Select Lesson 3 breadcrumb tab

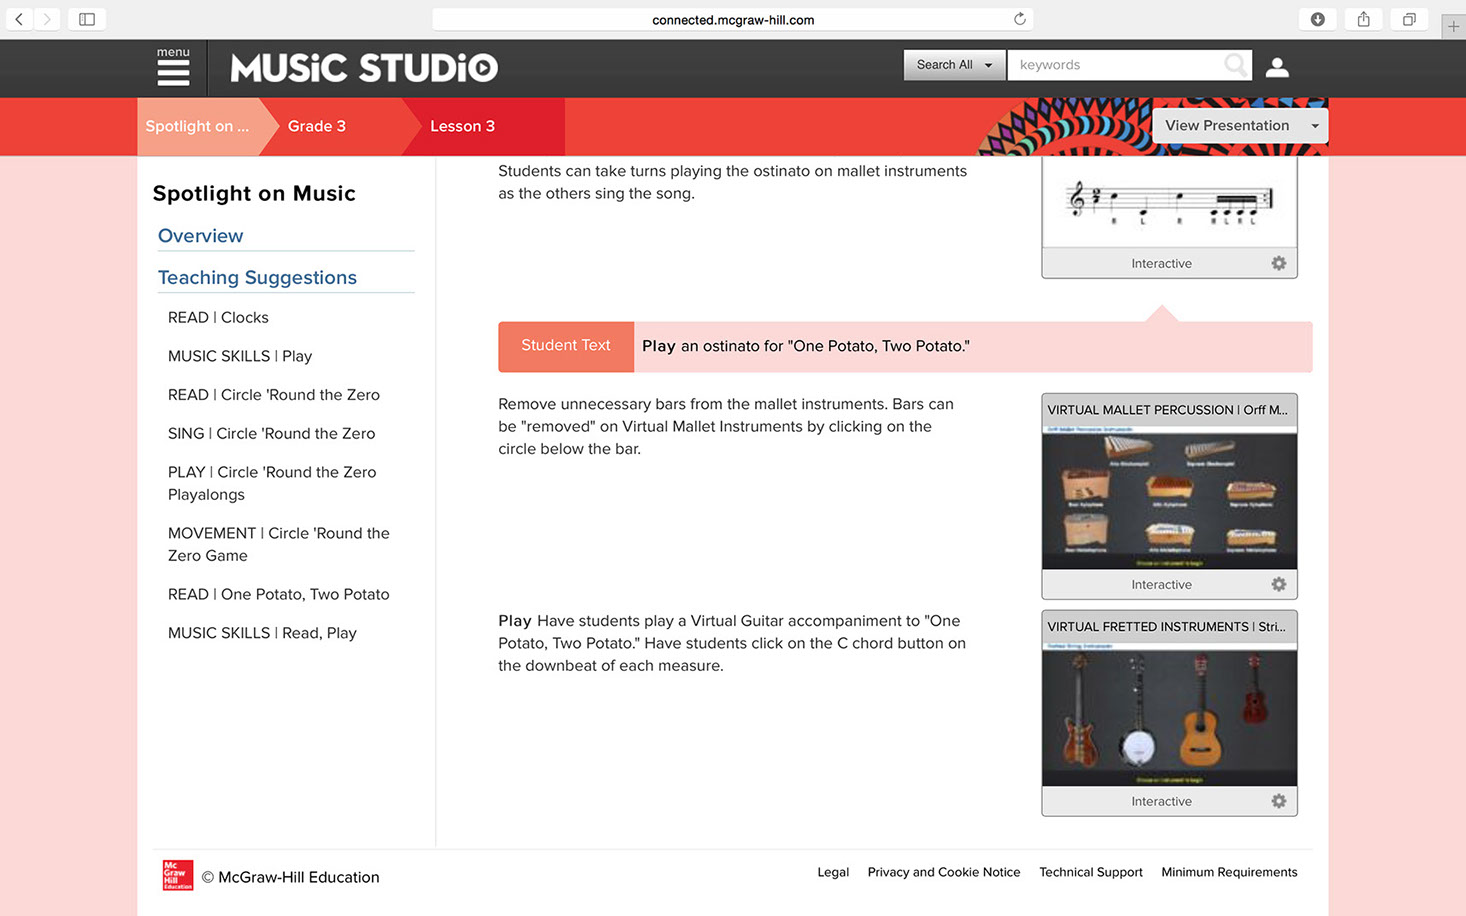click(x=462, y=126)
